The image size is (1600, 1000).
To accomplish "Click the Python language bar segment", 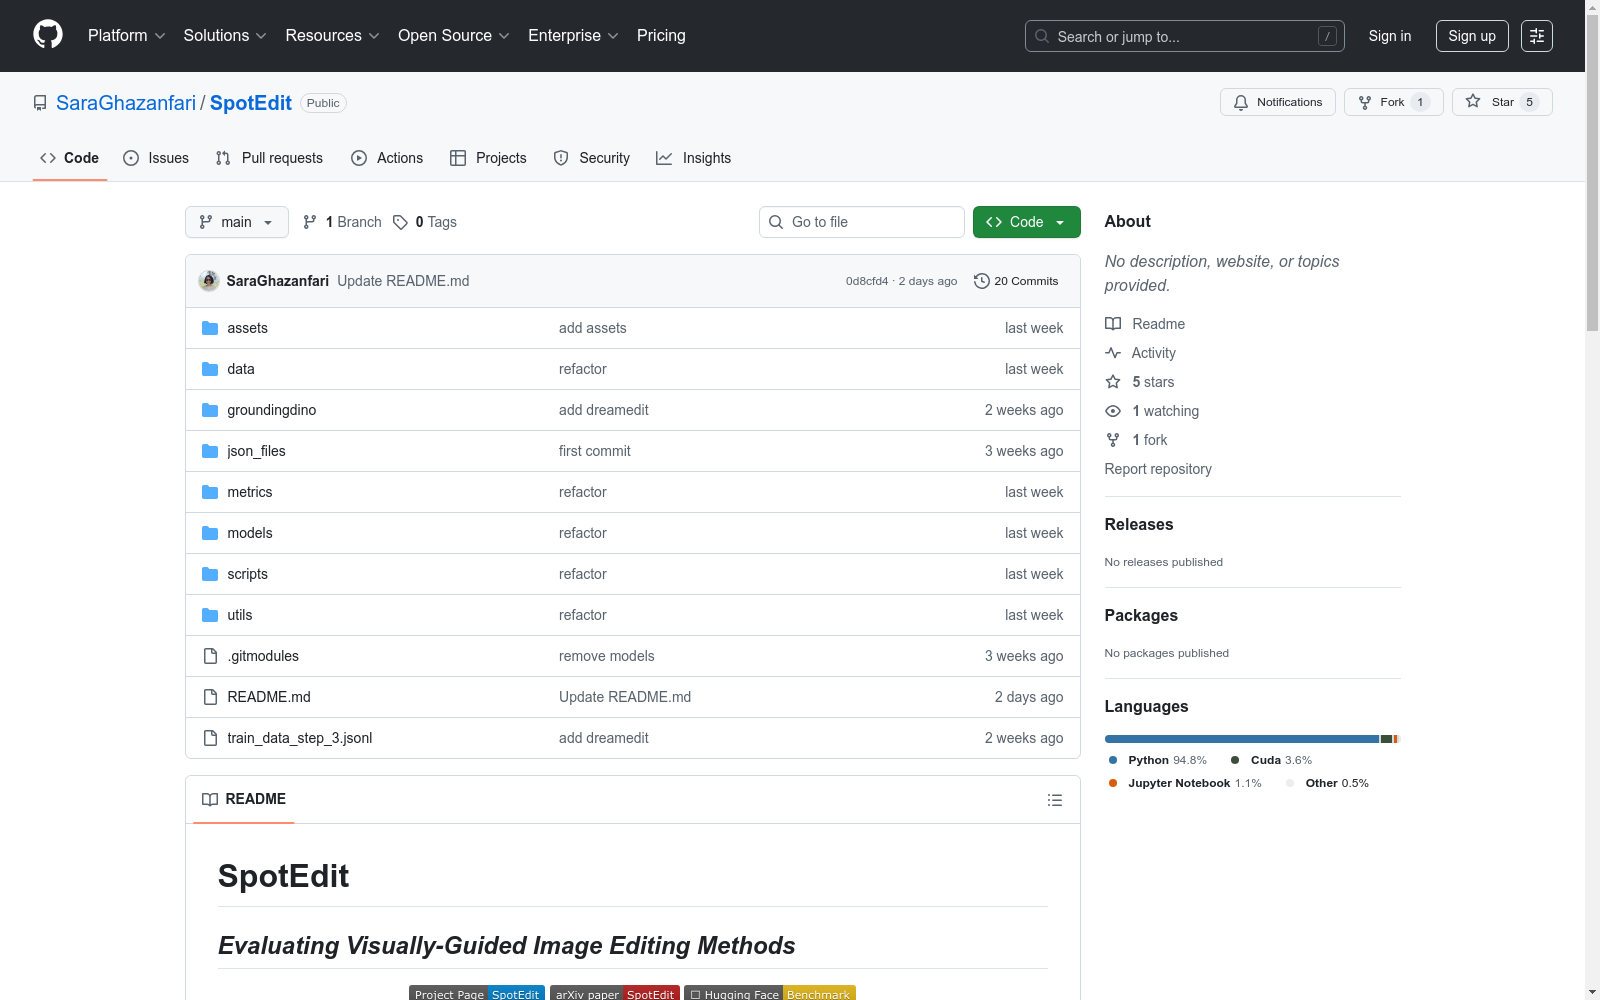I will click(x=1242, y=739).
